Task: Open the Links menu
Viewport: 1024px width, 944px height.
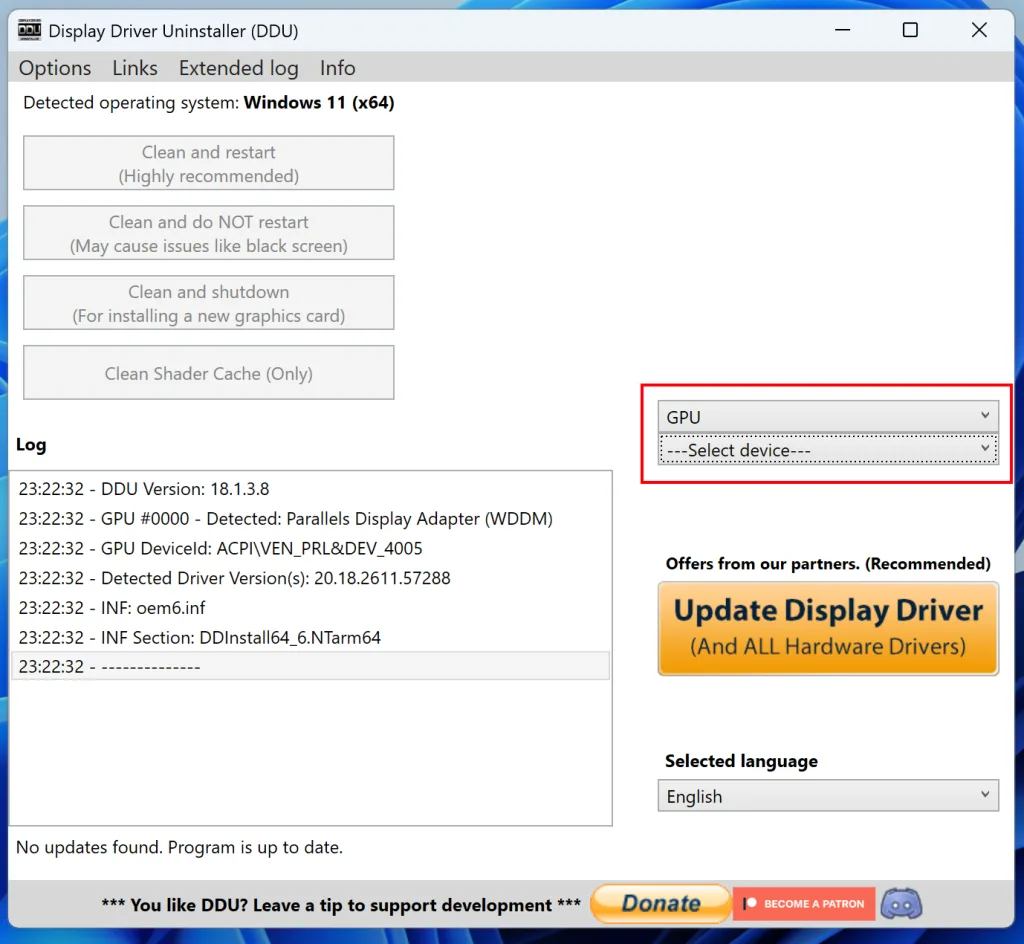Action: pyautogui.click(x=135, y=68)
